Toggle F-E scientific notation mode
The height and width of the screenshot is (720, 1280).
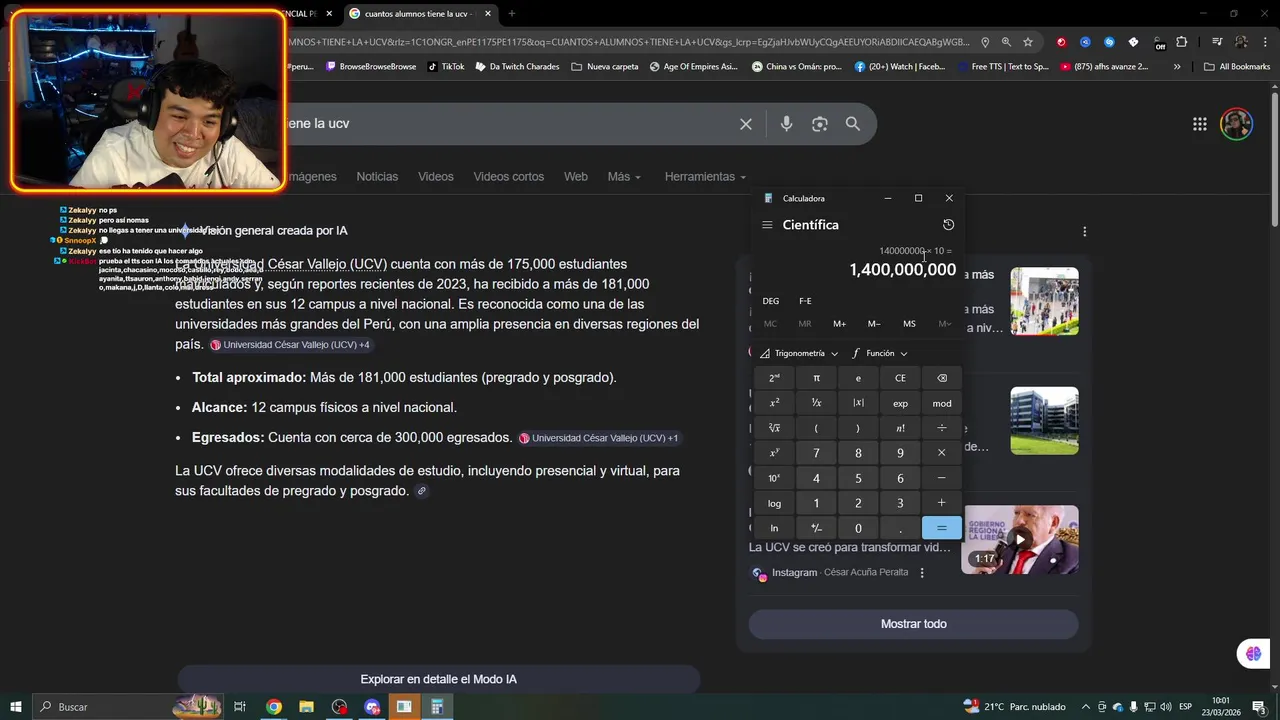tap(805, 301)
